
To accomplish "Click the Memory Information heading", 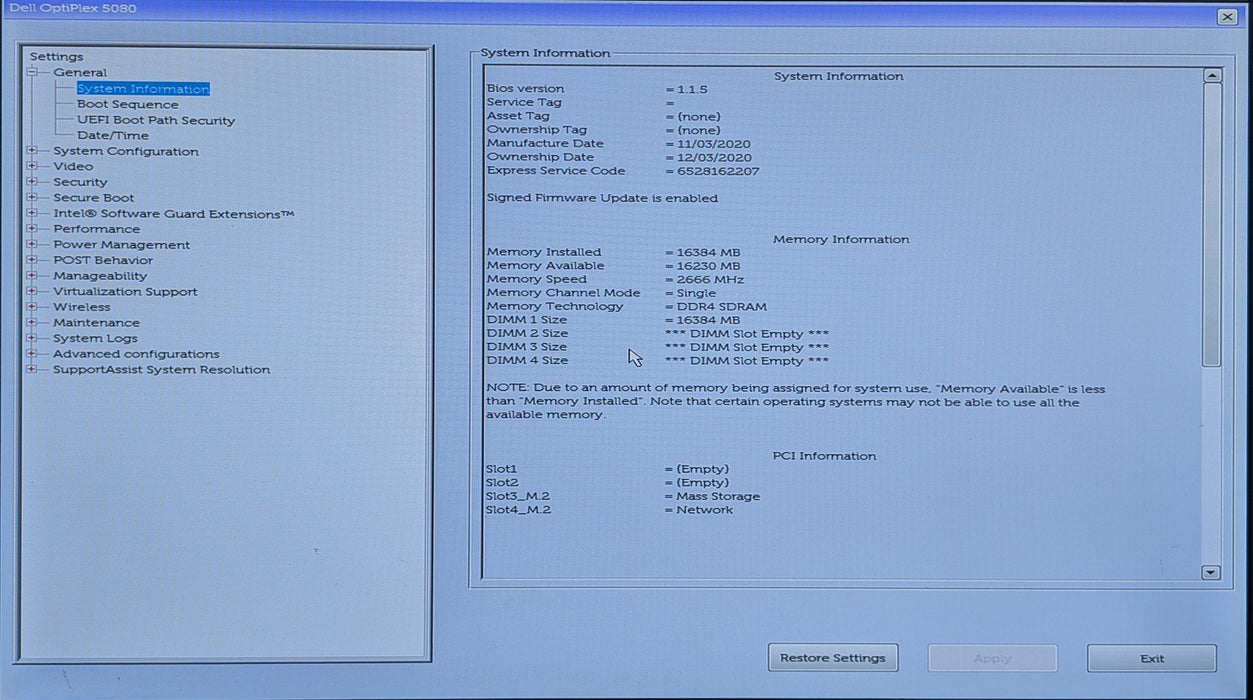I will pyautogui.click(x=841, y=239).
